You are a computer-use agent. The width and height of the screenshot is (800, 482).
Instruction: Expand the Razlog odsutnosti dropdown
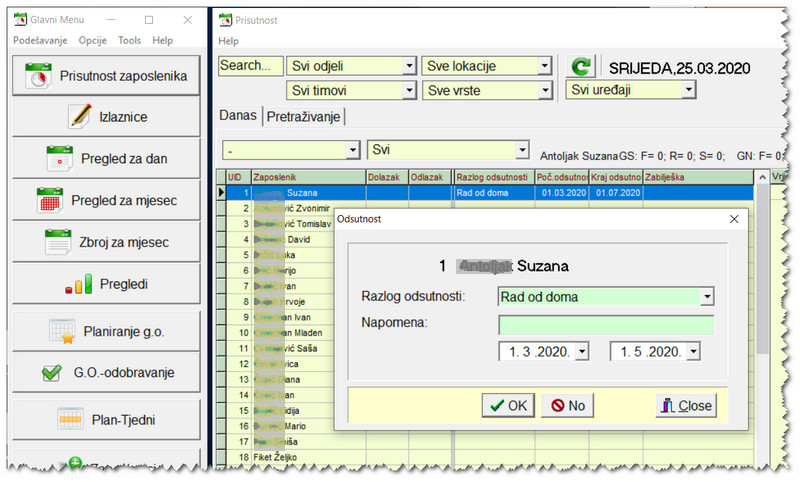coord(707,297)
